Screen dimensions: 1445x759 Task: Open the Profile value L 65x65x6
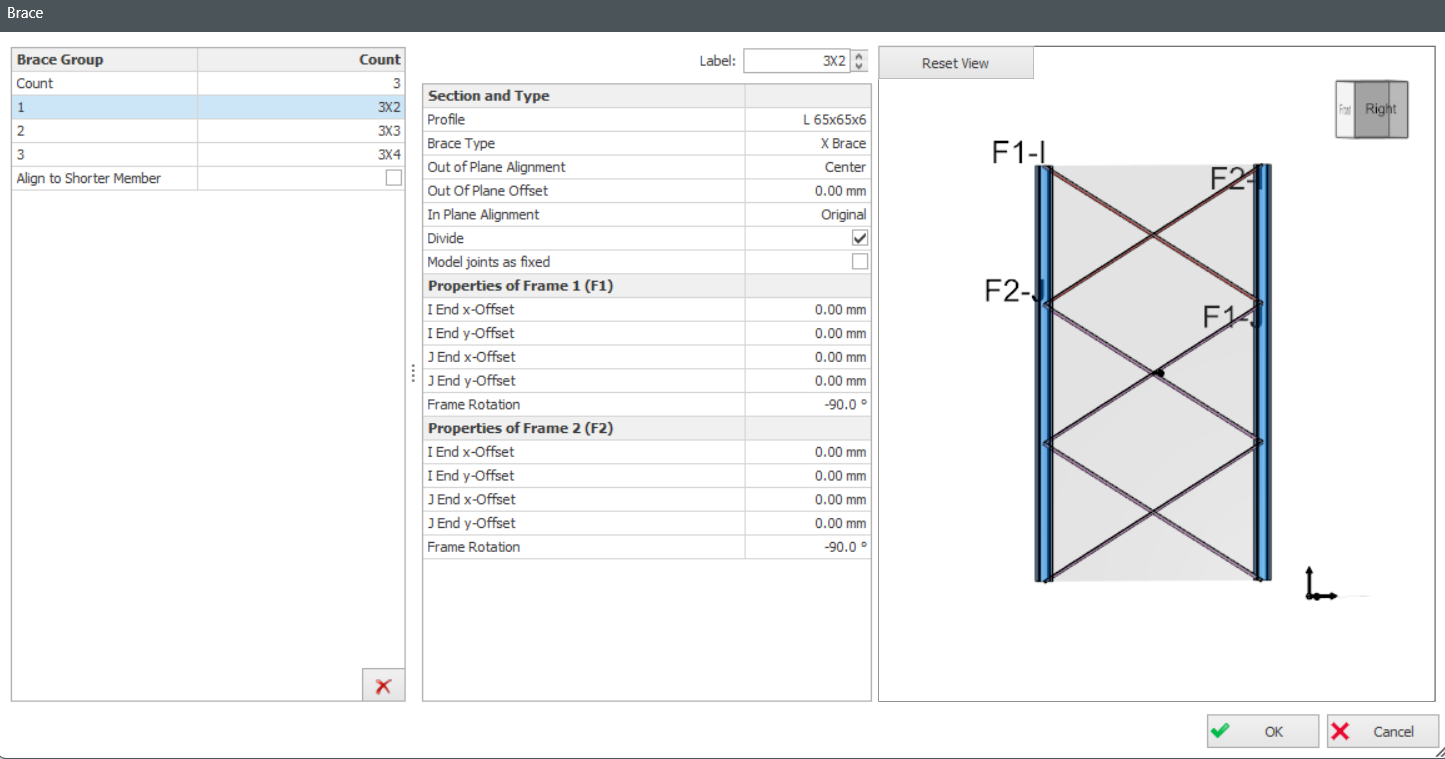coord(808,120)
